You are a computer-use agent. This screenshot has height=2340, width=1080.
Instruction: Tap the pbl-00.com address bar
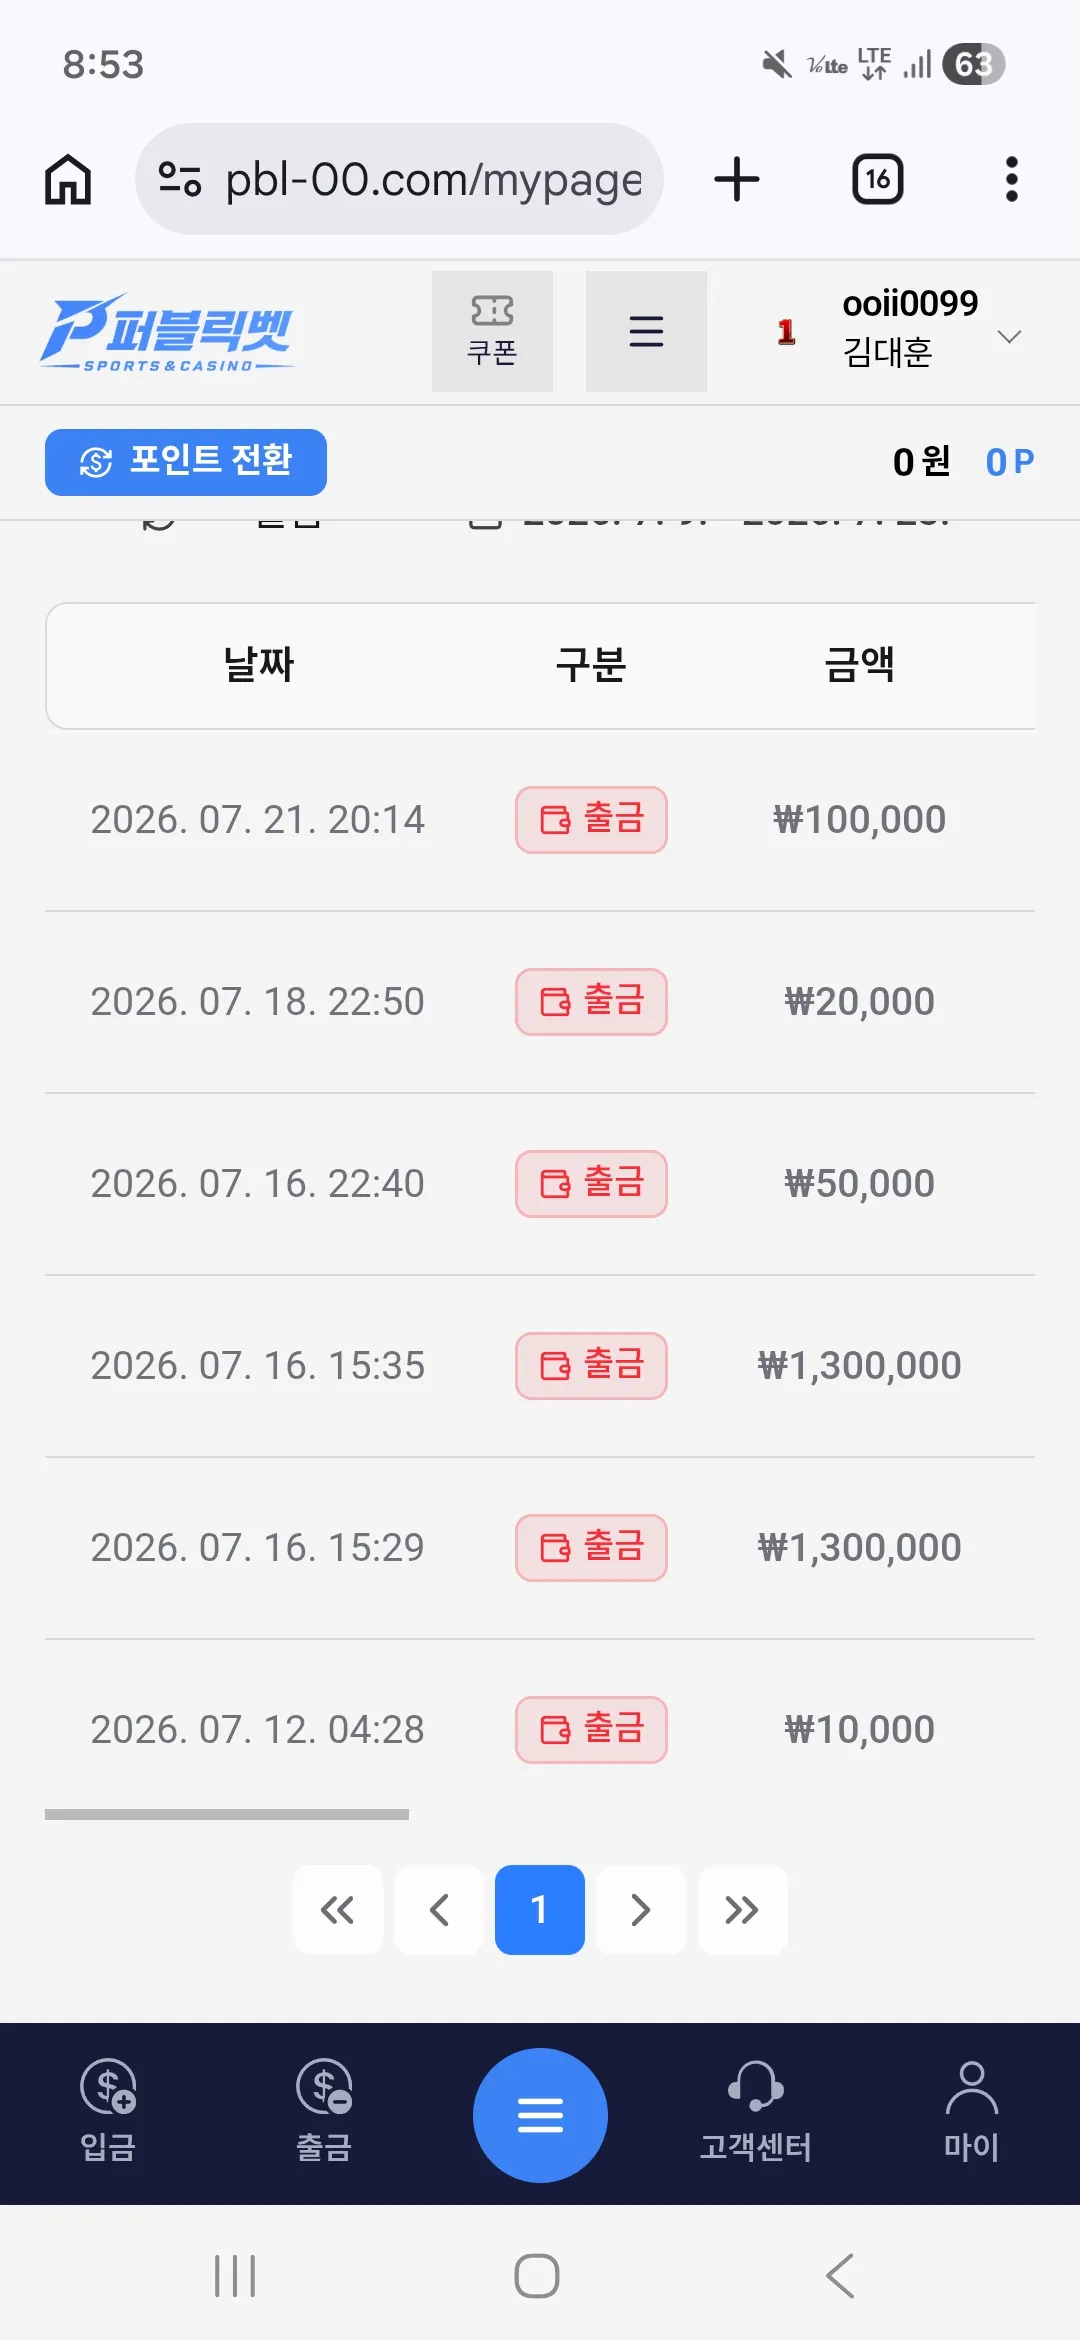(399, 180)
